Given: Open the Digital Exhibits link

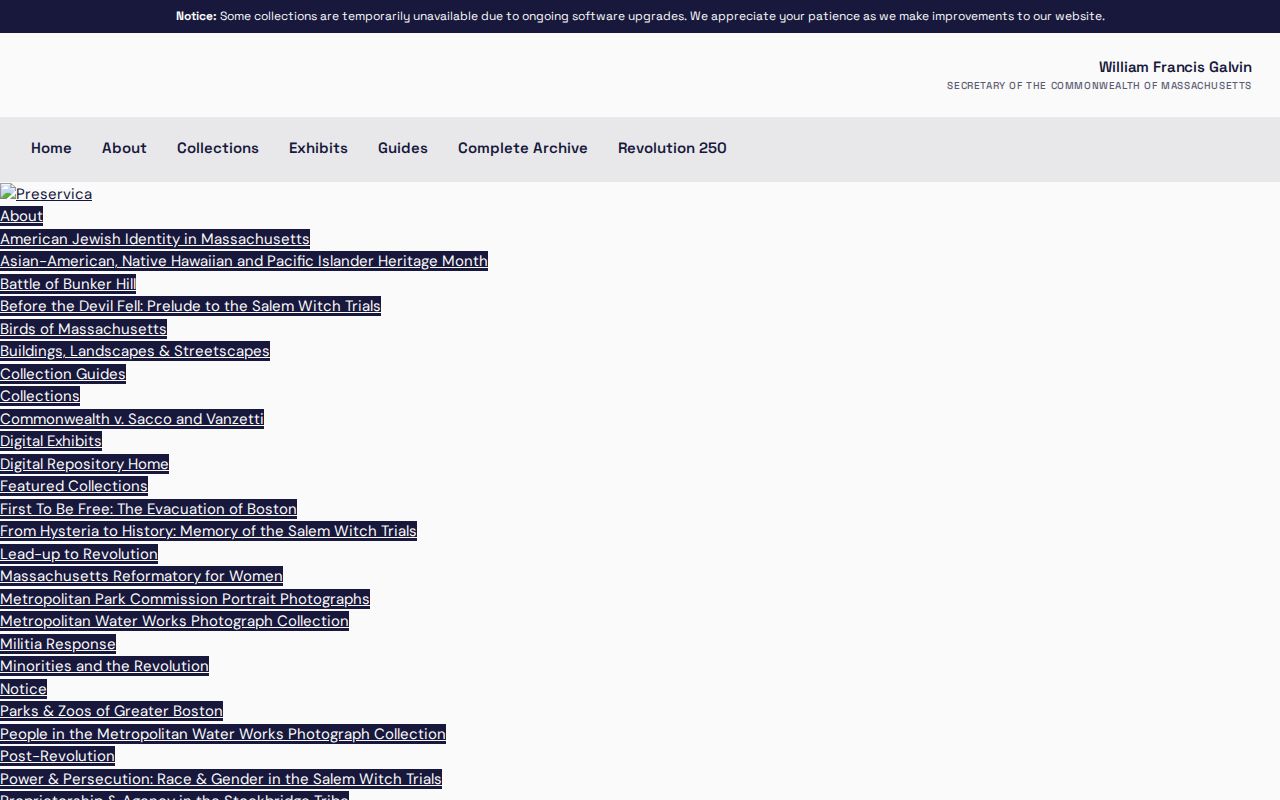Looking at the screenshot, I should [51, 441].
